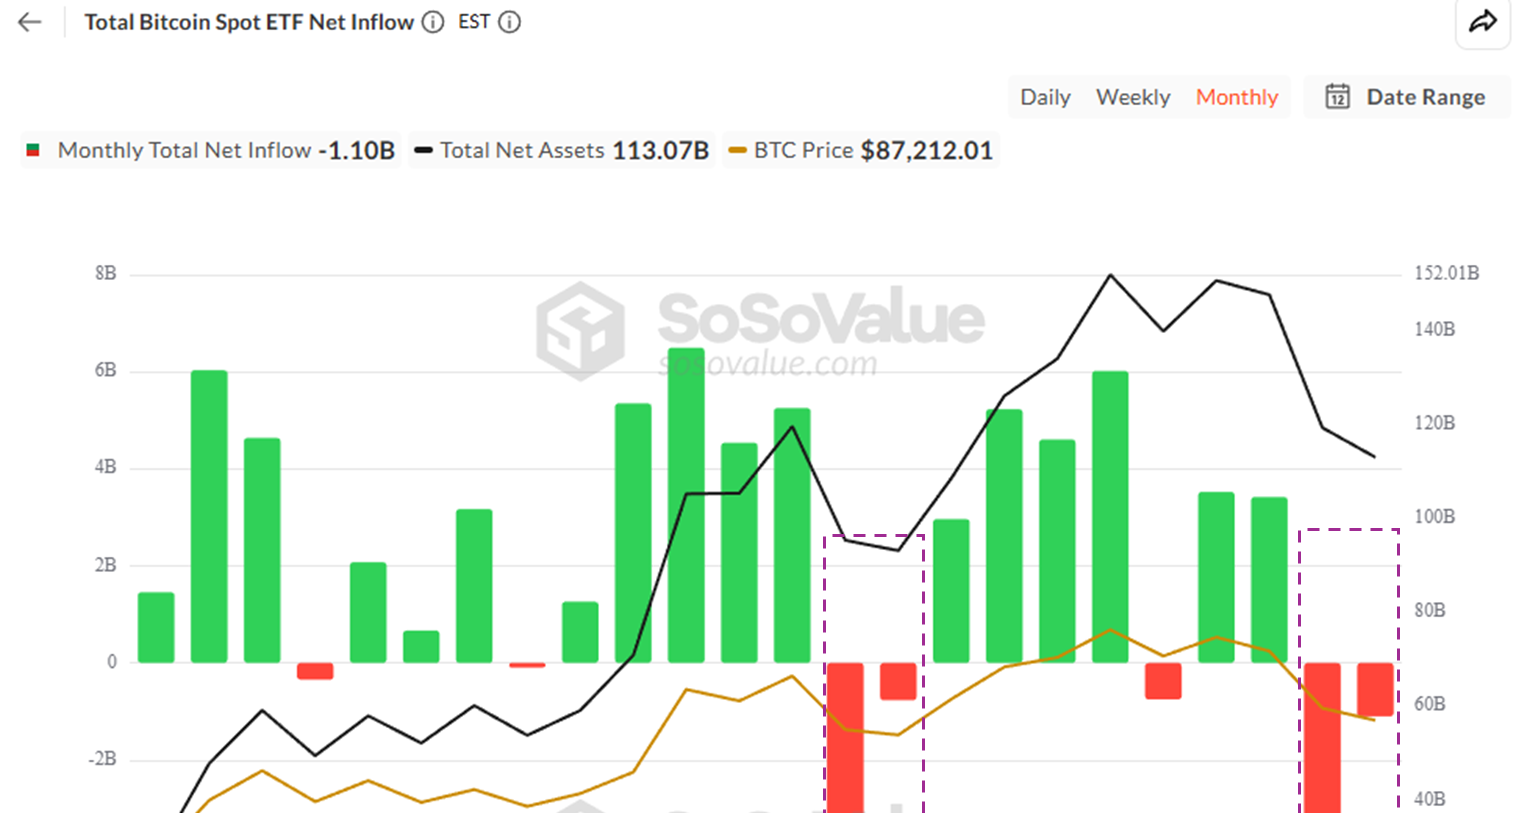
Task: Select the Monthly view tab
Action: 1236,96
